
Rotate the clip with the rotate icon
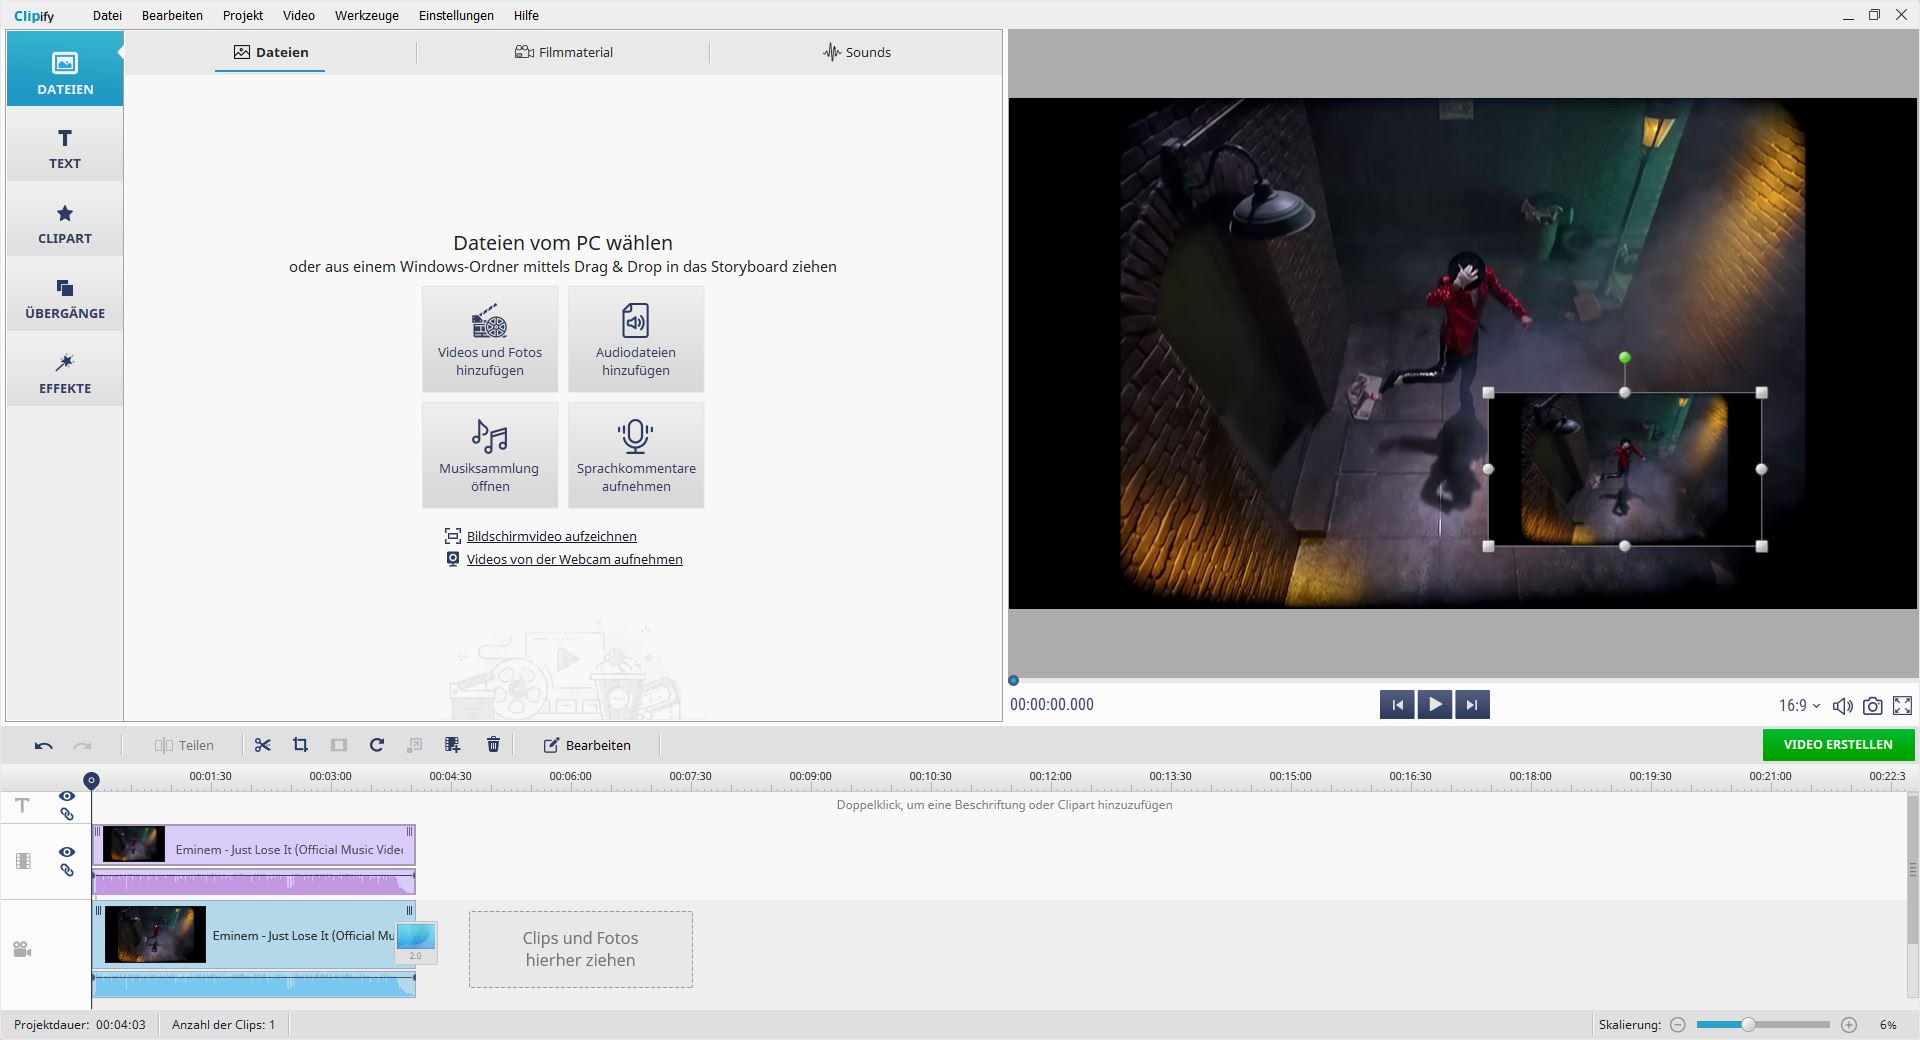(377, 745)
